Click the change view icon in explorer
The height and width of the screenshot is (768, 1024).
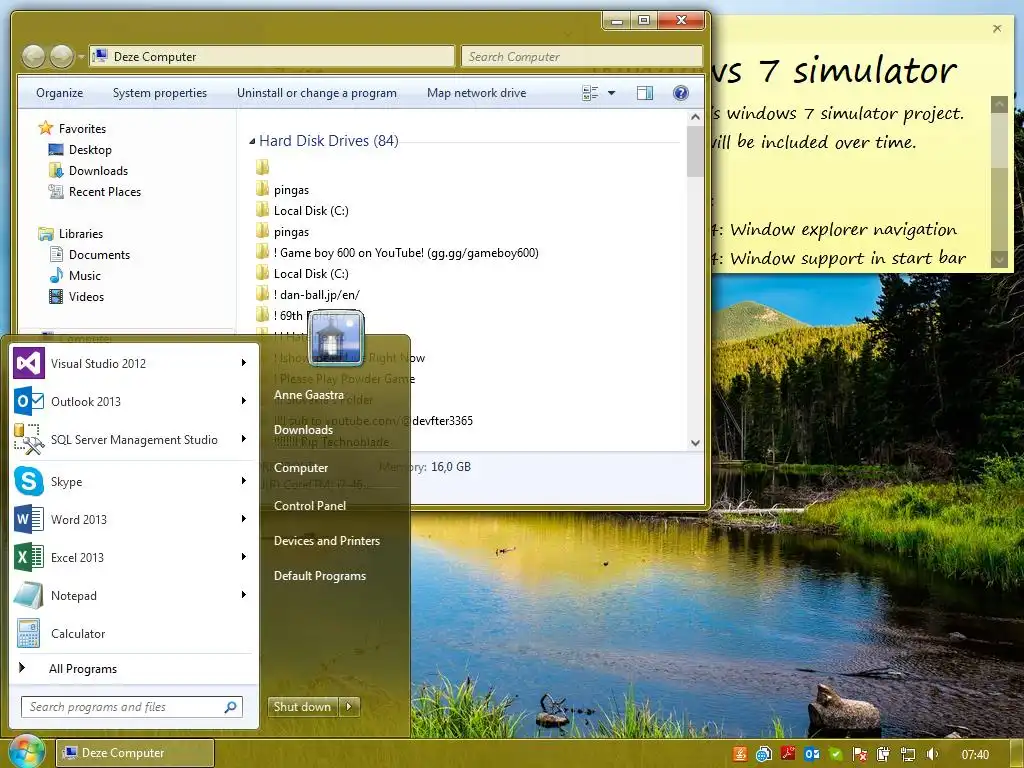[590, 93]
